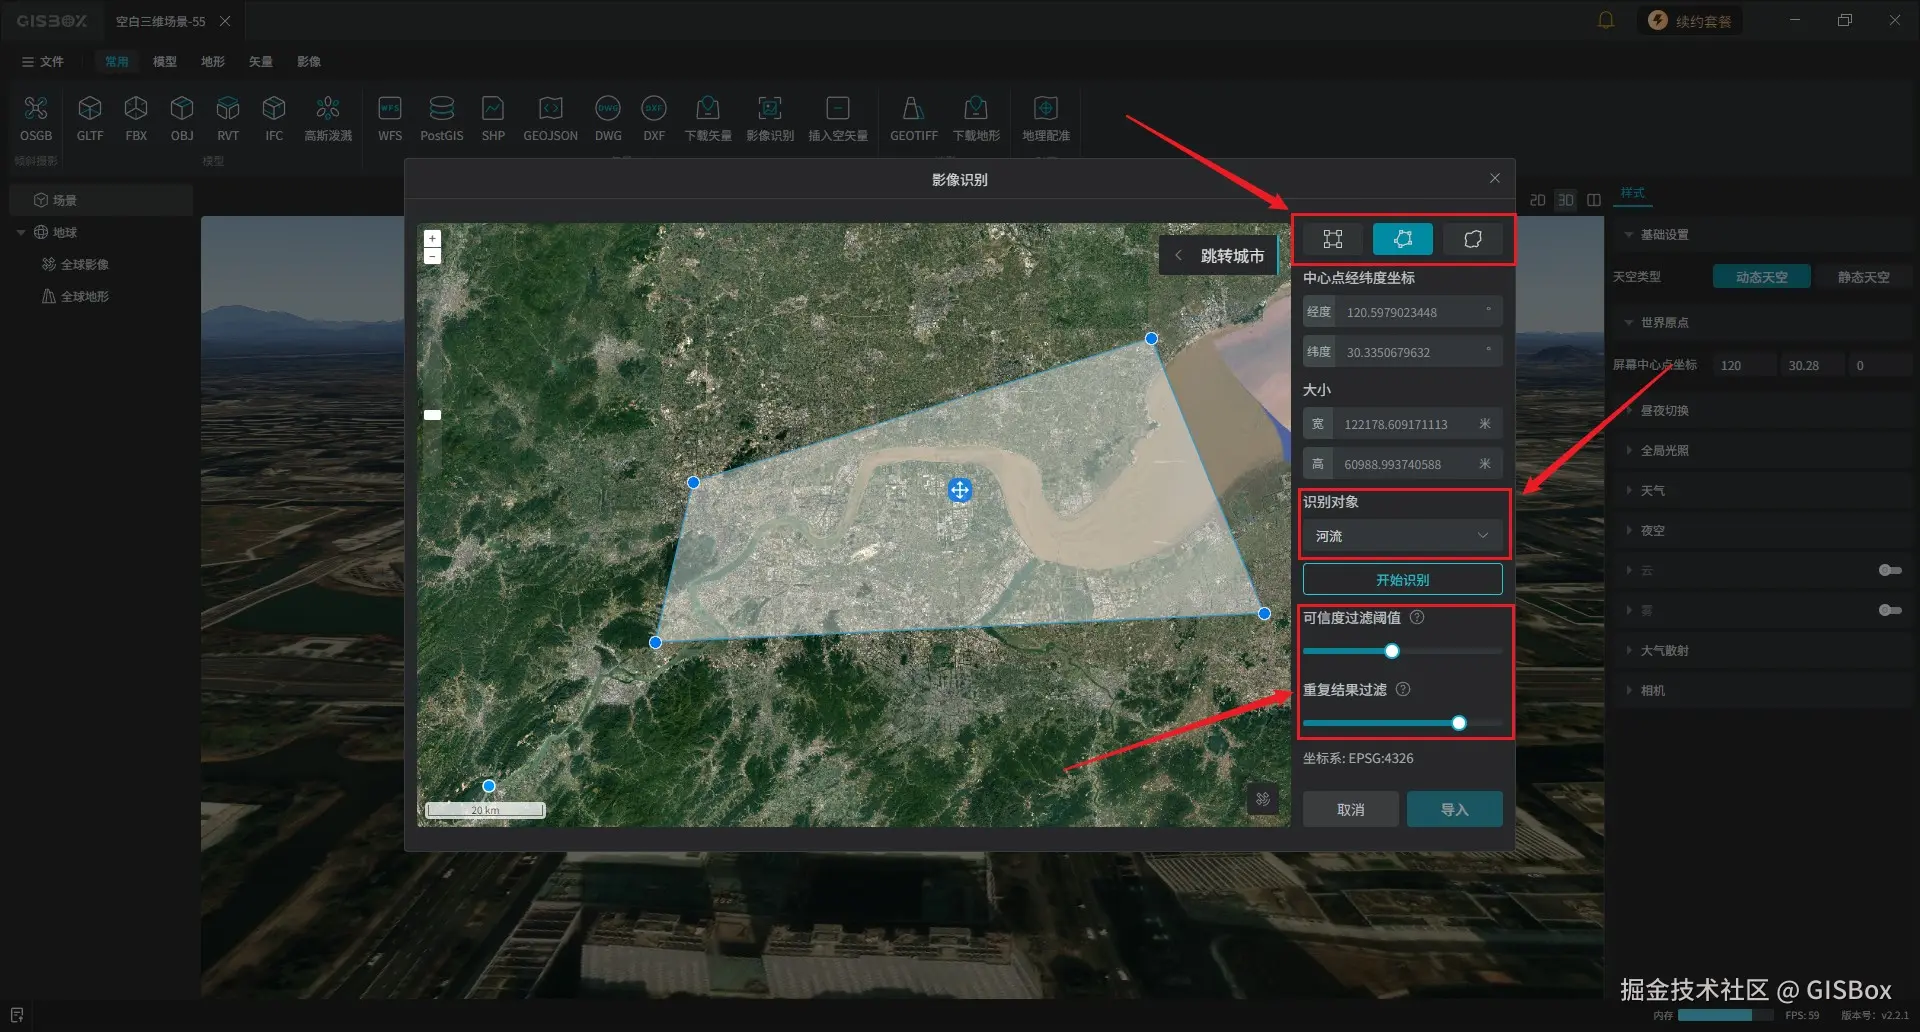Switch to the 地形 ribbon tab
1920x1032 pixels.
pos(213,62)
